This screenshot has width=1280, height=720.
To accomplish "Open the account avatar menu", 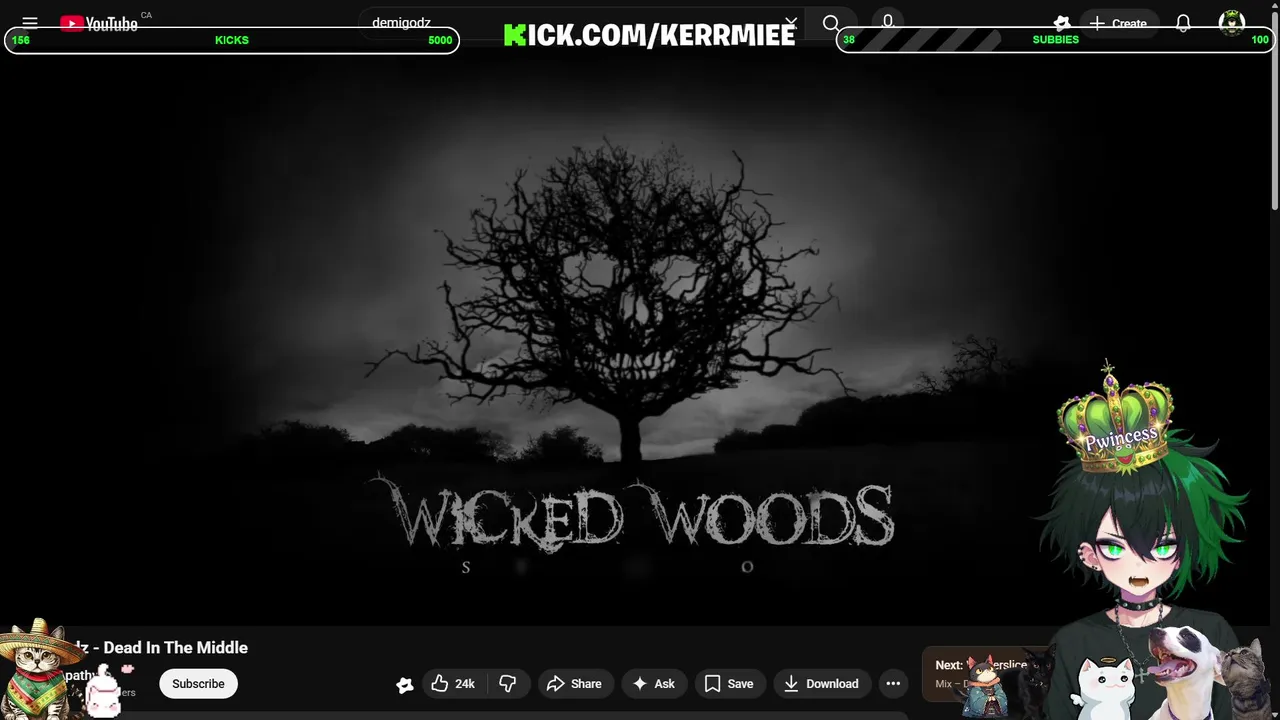I will tap(1232, 23).
